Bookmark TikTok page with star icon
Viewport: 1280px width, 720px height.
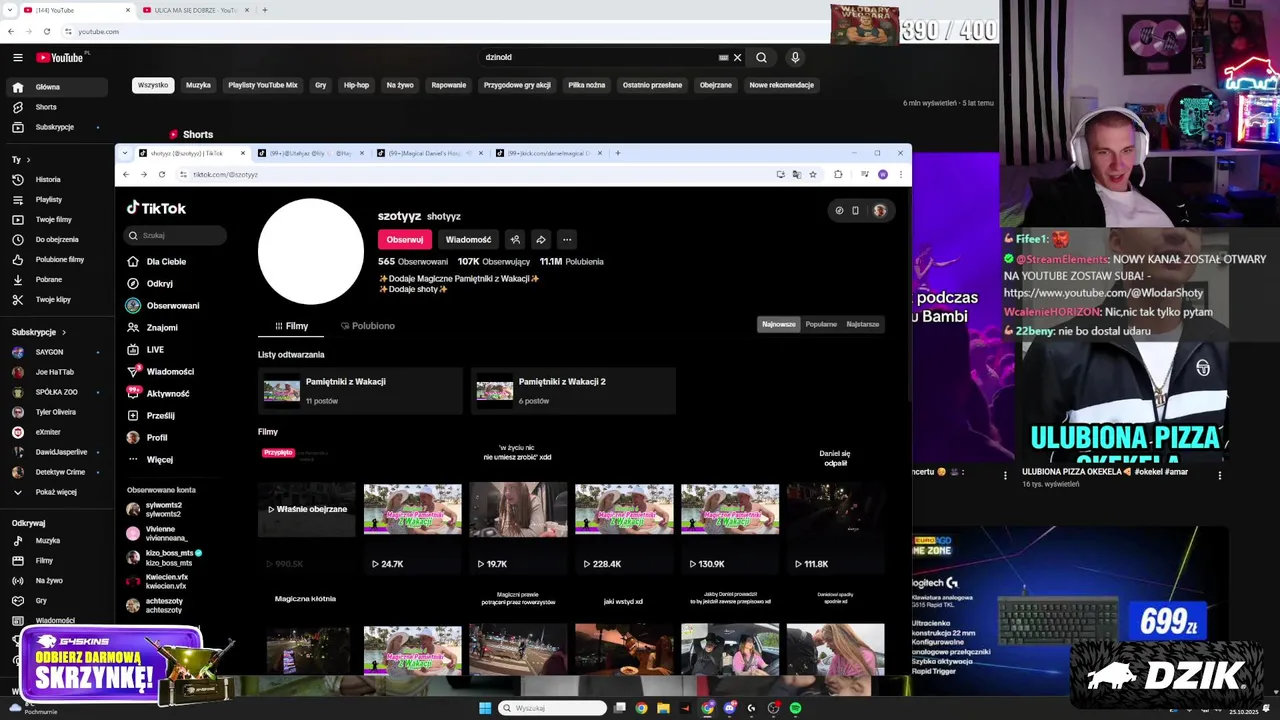click(x=813, y=175)
